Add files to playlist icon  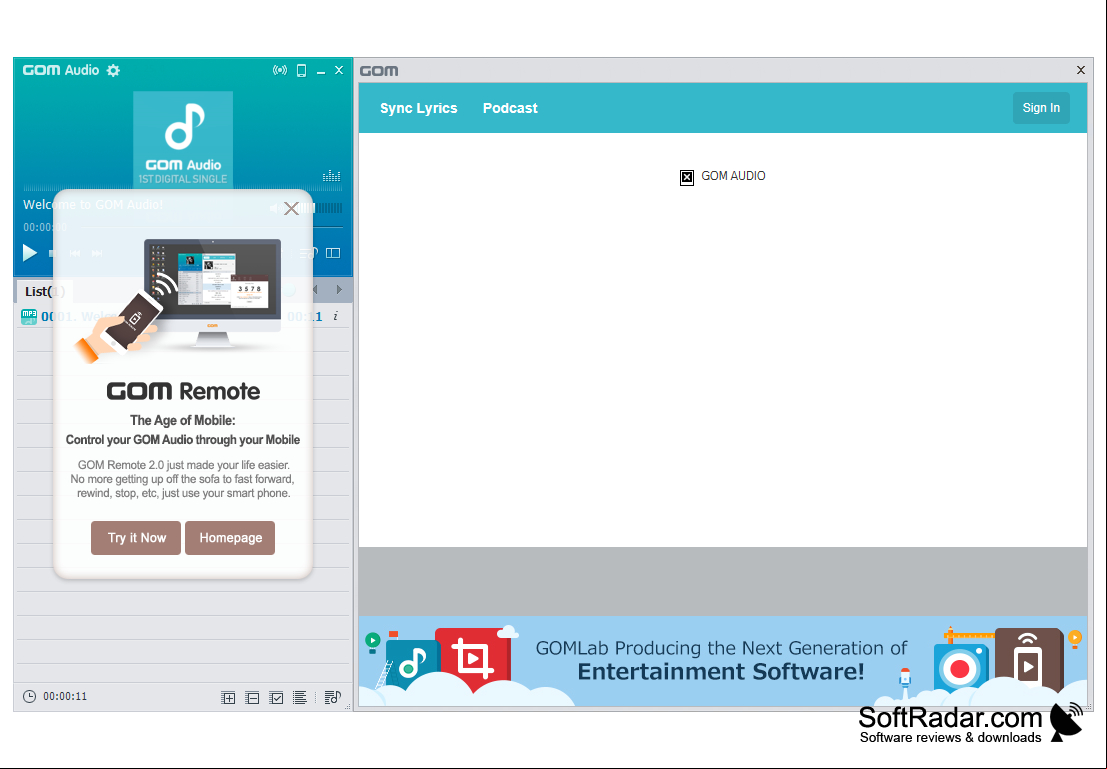228,698
